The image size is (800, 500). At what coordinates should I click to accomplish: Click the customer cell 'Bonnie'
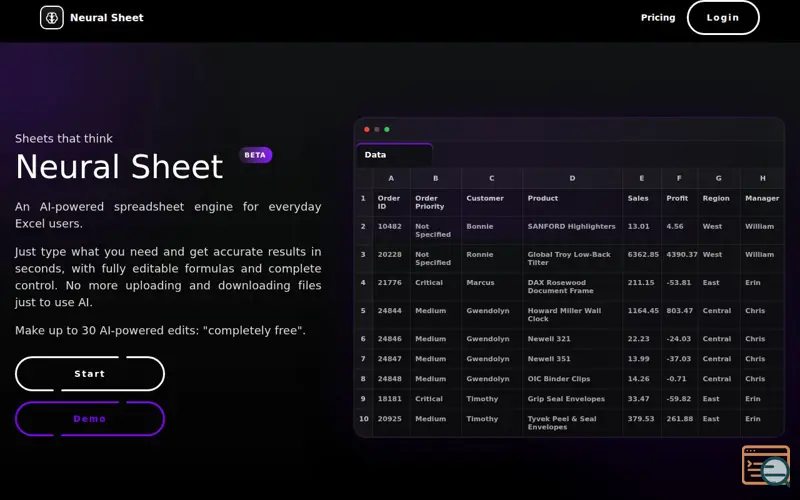(x=492, y=231)
